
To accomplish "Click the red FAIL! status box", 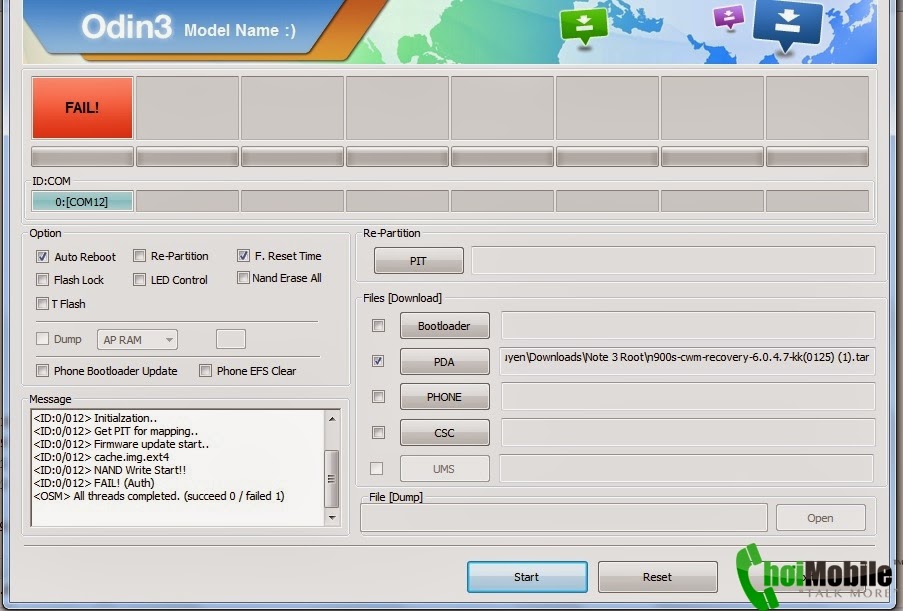I will coord(82,108).
